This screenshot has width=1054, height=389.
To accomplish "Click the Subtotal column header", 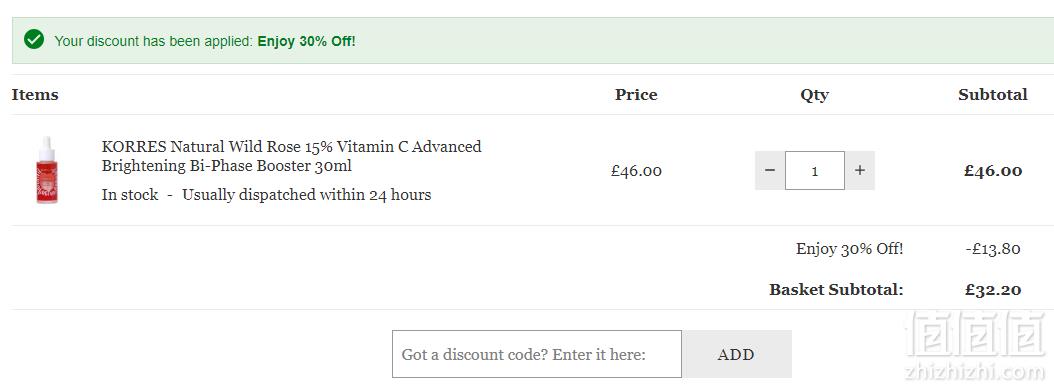I will point(993,95).
